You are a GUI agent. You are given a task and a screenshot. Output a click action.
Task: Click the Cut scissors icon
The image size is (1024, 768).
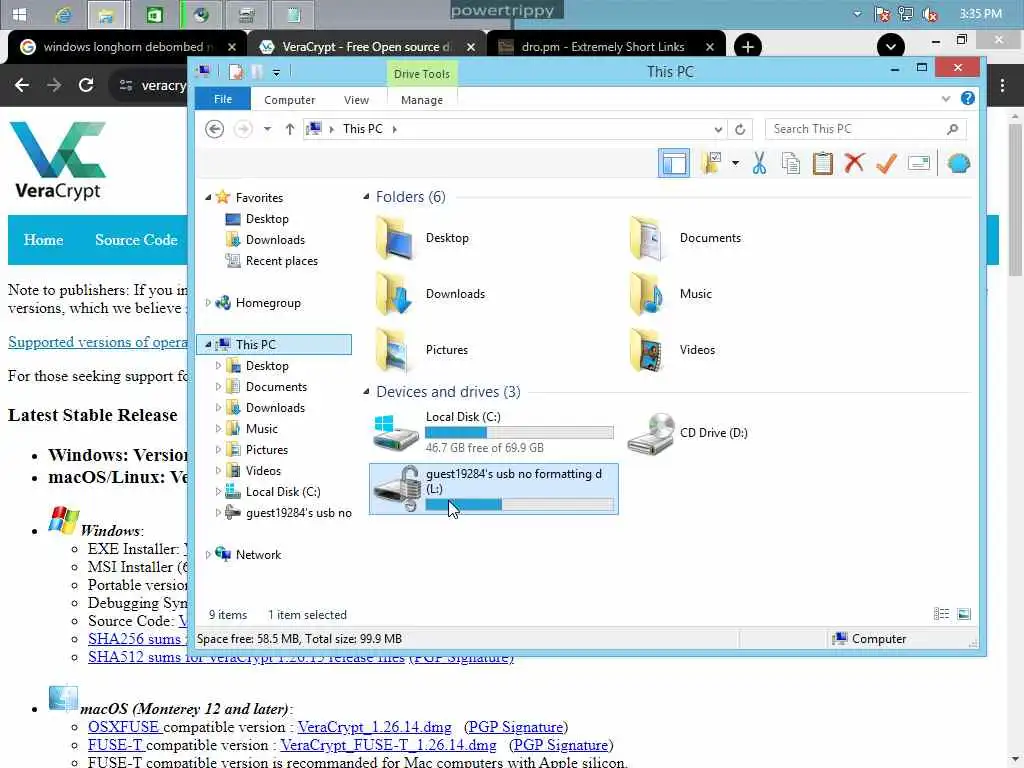pyautogui.click(x=759, y=163)
